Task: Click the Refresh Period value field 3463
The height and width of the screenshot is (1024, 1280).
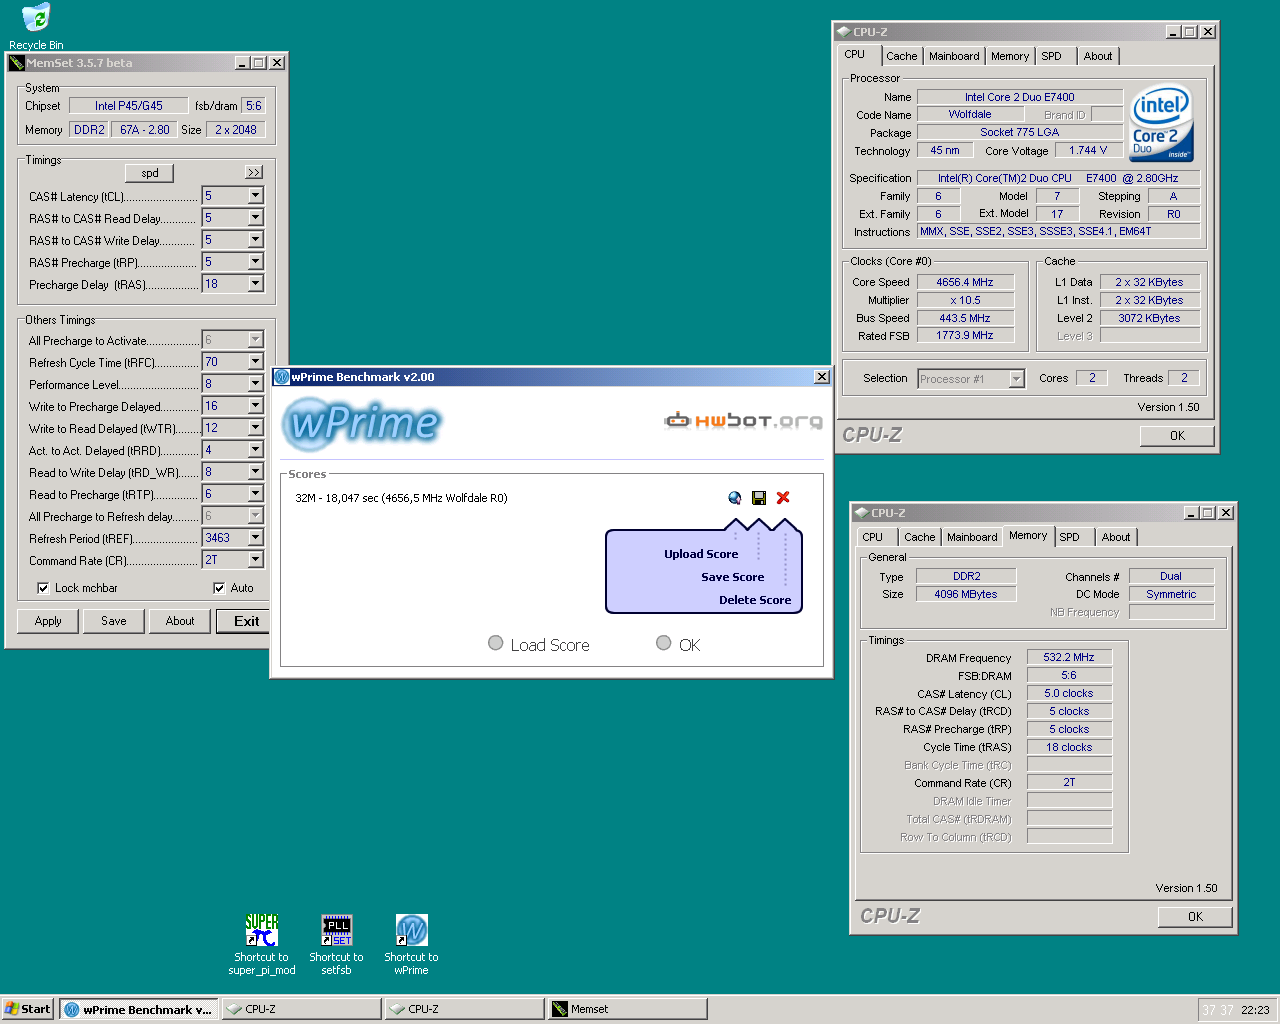Action: (x=225, y=538)
